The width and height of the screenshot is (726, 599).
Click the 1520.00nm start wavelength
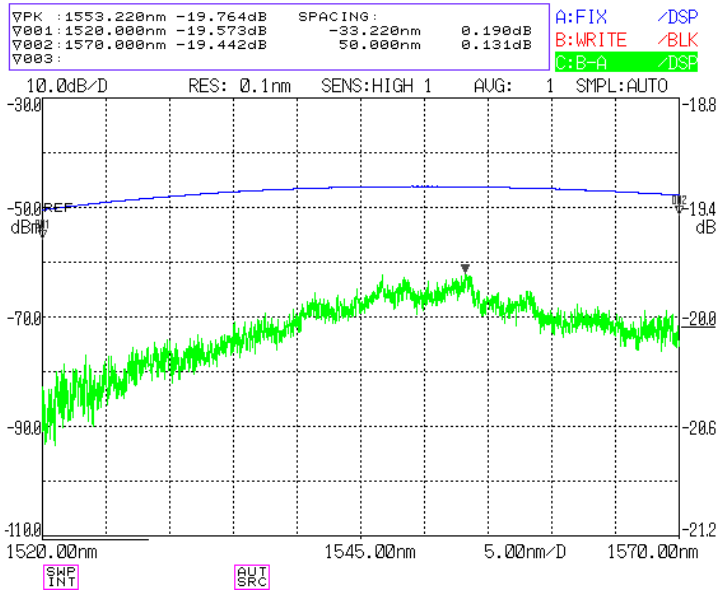(x=52, y=552)
